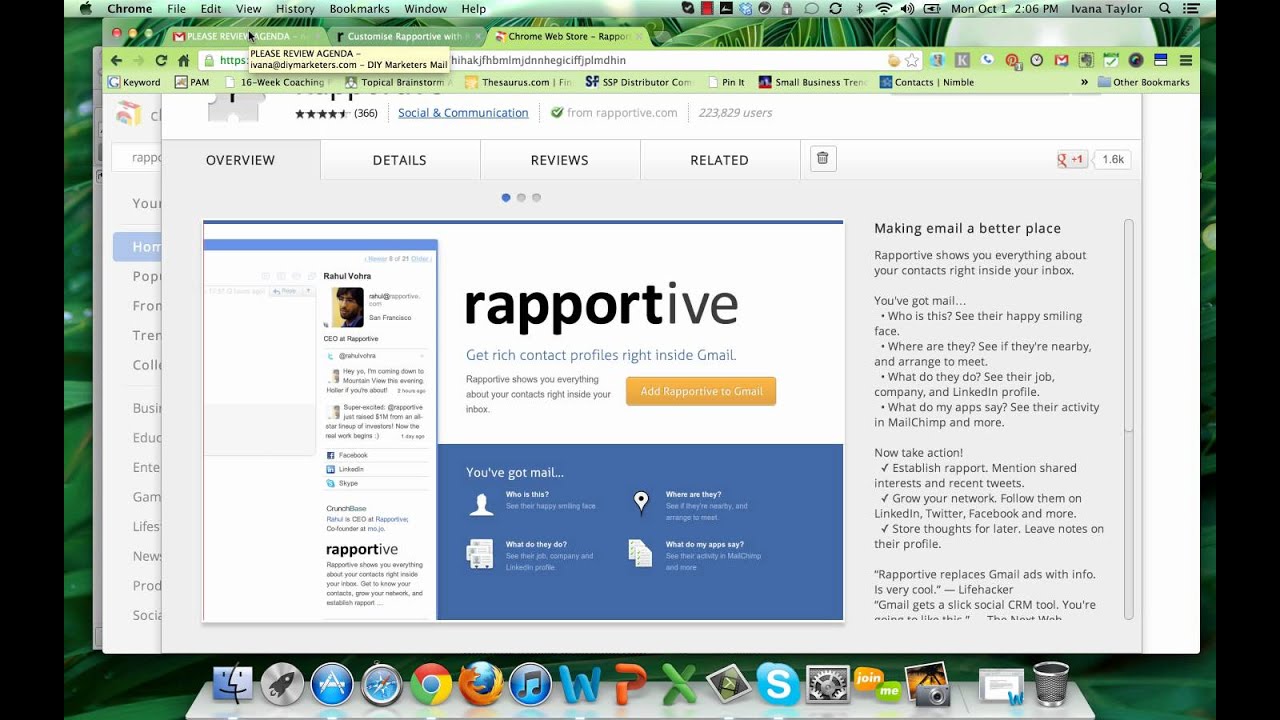Open PowerPoint from the dock
The width and height of the screenshot is (1280, 720).
(x=630, y=685)
